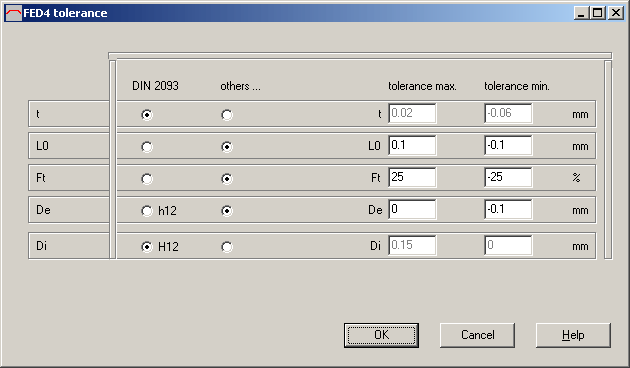The height and width of the screenshot is (368, 630).
Task: Click De tolerance min field -0.1
Action: coord(508,209)
